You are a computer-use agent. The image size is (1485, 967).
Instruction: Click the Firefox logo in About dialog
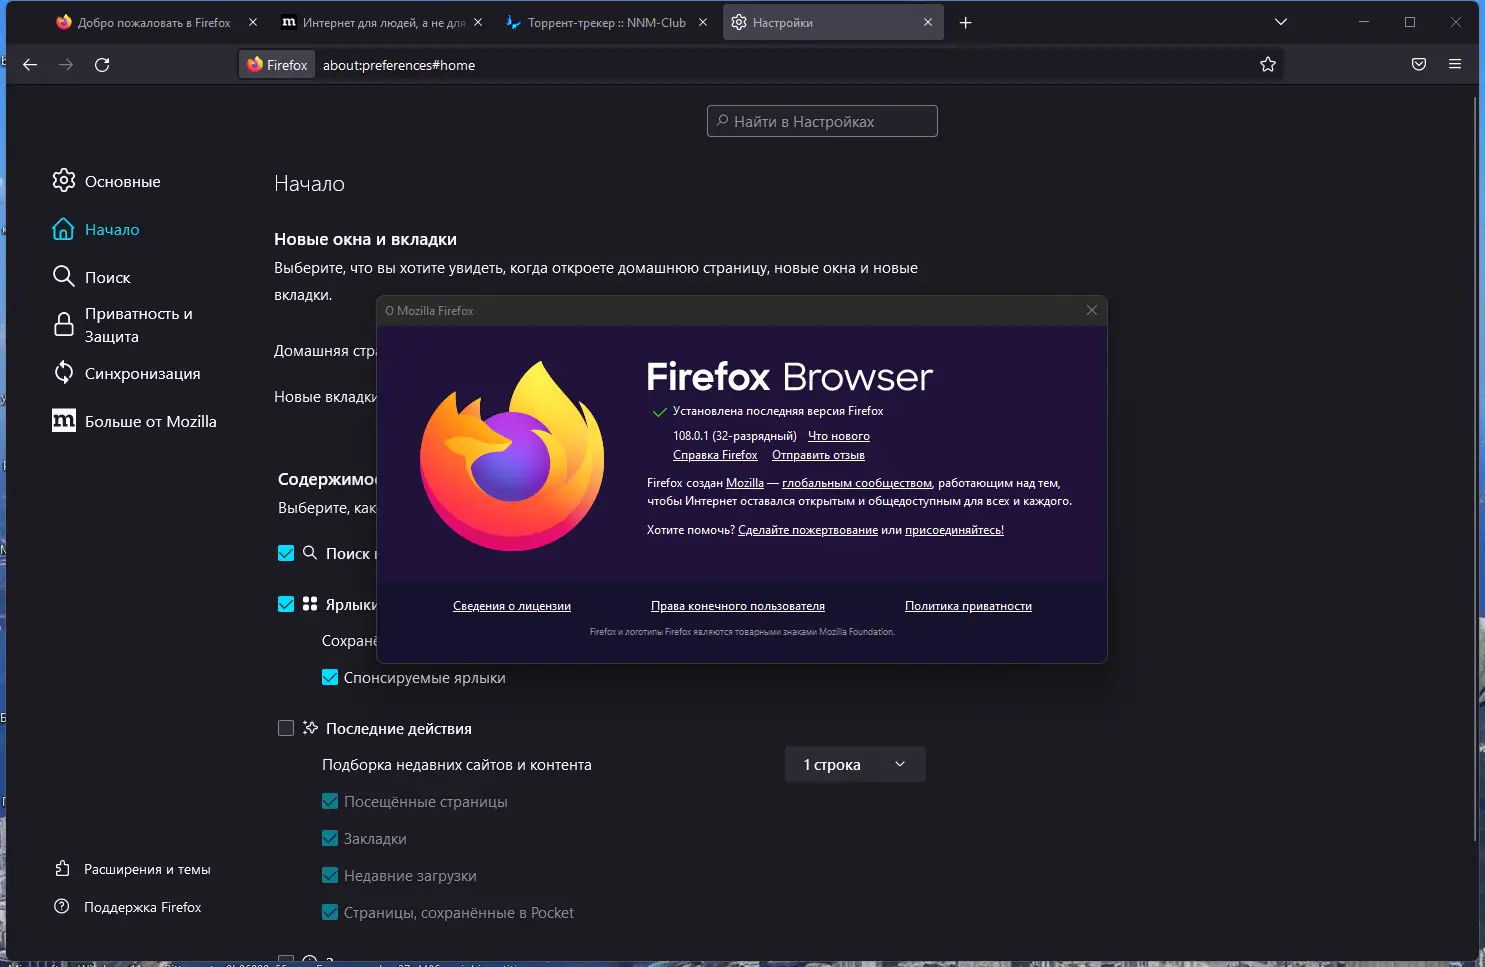(x=512, y=455)
